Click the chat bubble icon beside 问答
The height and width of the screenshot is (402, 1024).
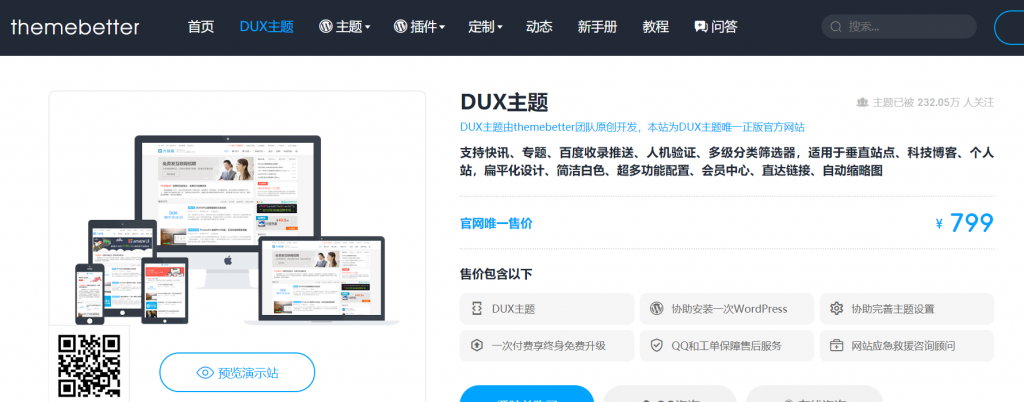pos(701,27)
